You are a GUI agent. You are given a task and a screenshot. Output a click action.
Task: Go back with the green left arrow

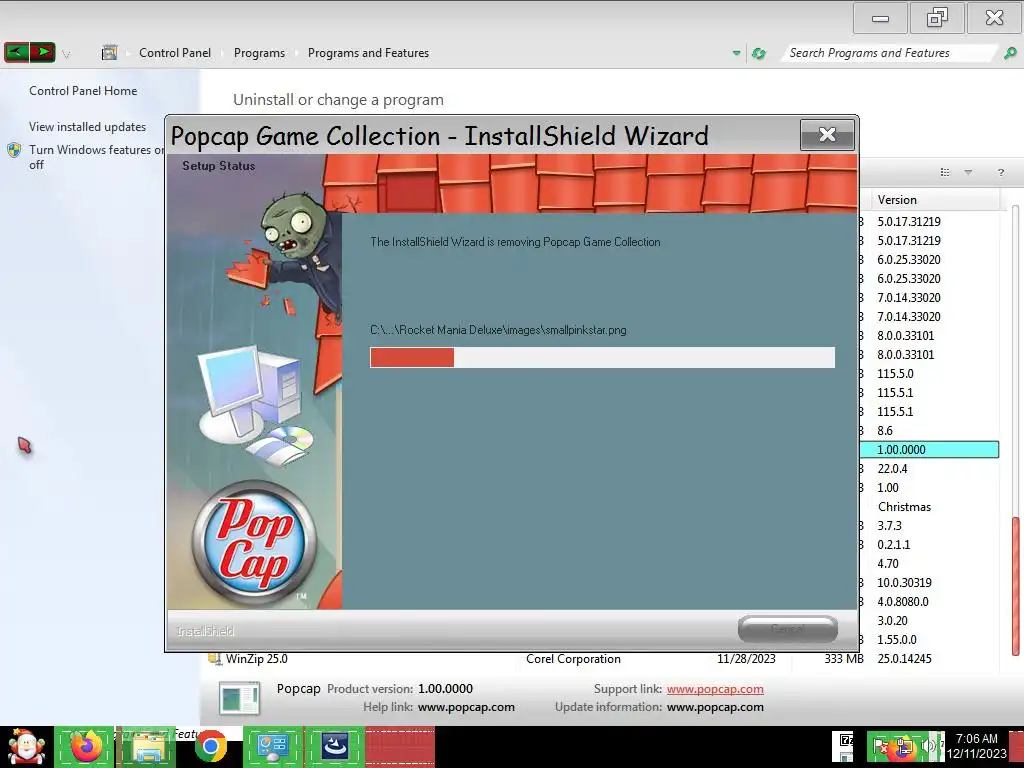[16, 52]
